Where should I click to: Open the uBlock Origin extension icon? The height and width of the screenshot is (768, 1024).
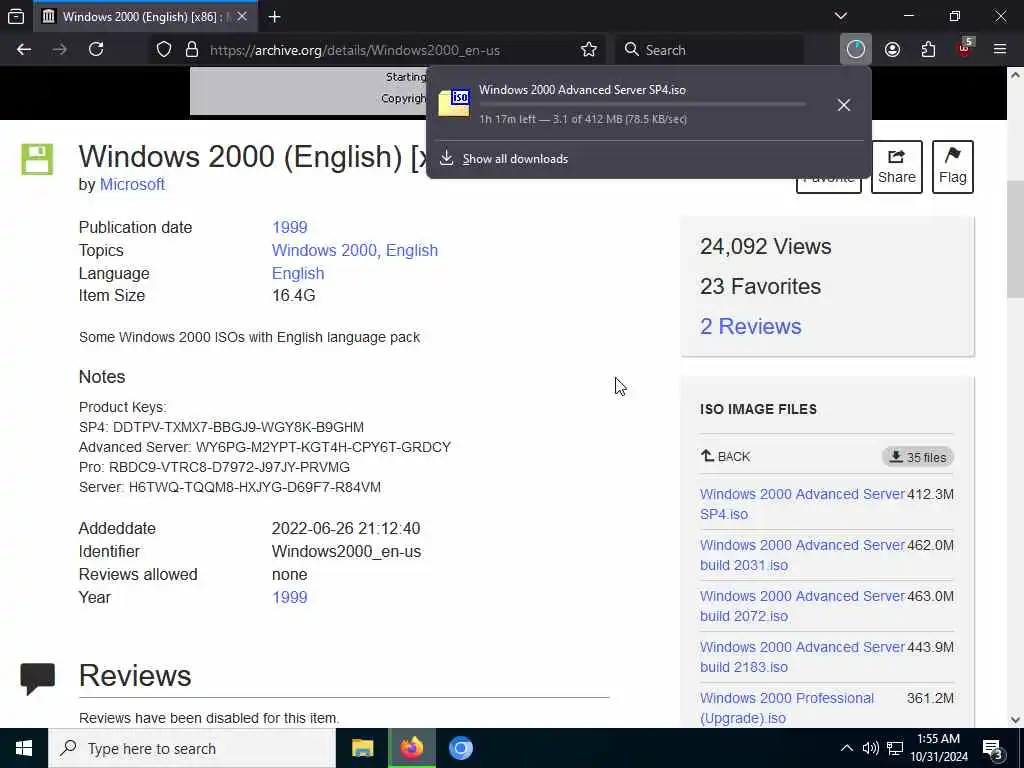965,48
